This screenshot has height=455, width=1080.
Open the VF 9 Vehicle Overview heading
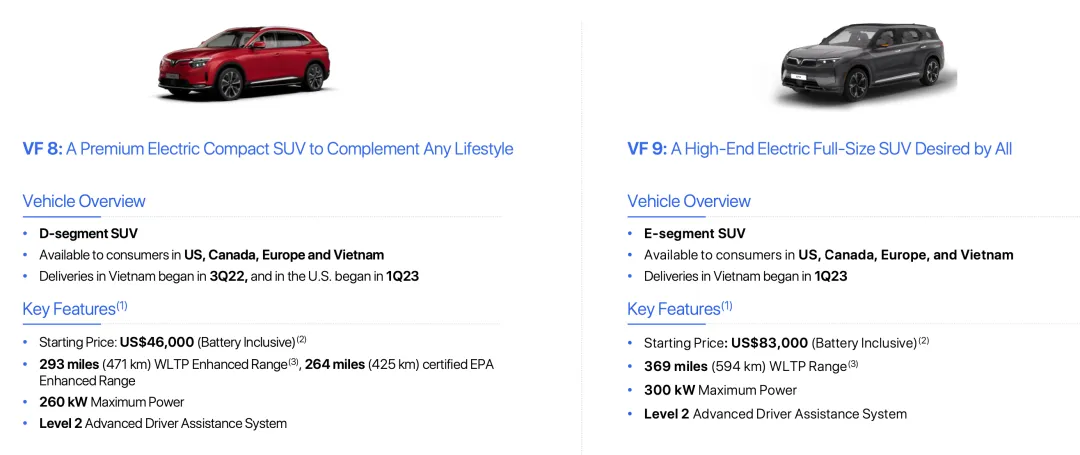(689, 201)
